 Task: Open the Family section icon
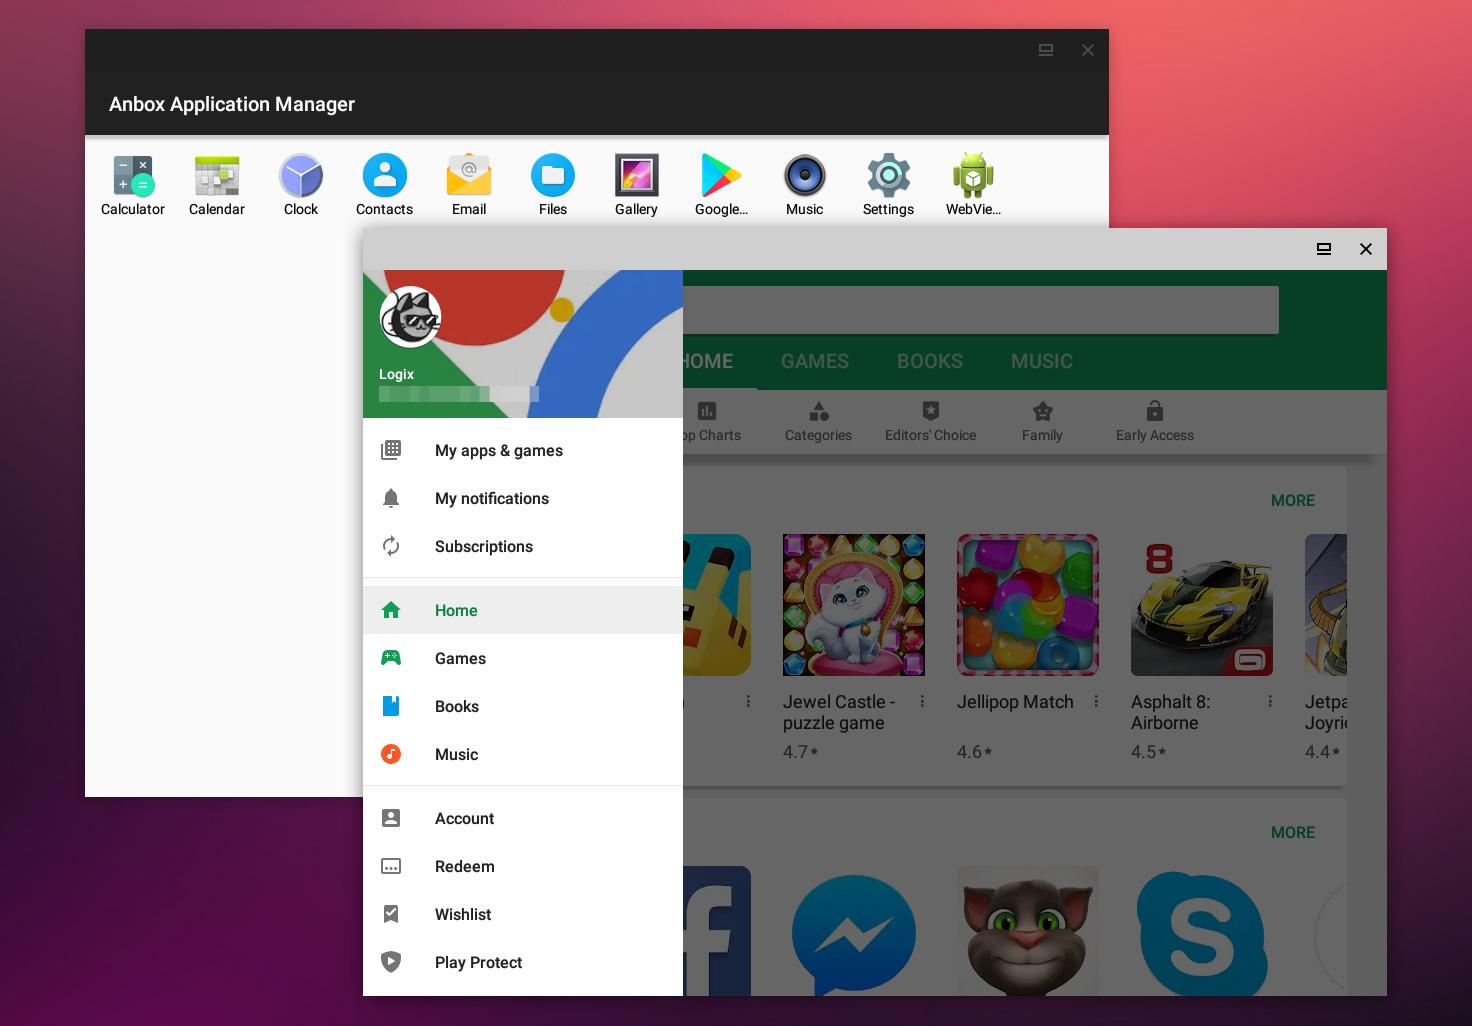click(1042, 420)
